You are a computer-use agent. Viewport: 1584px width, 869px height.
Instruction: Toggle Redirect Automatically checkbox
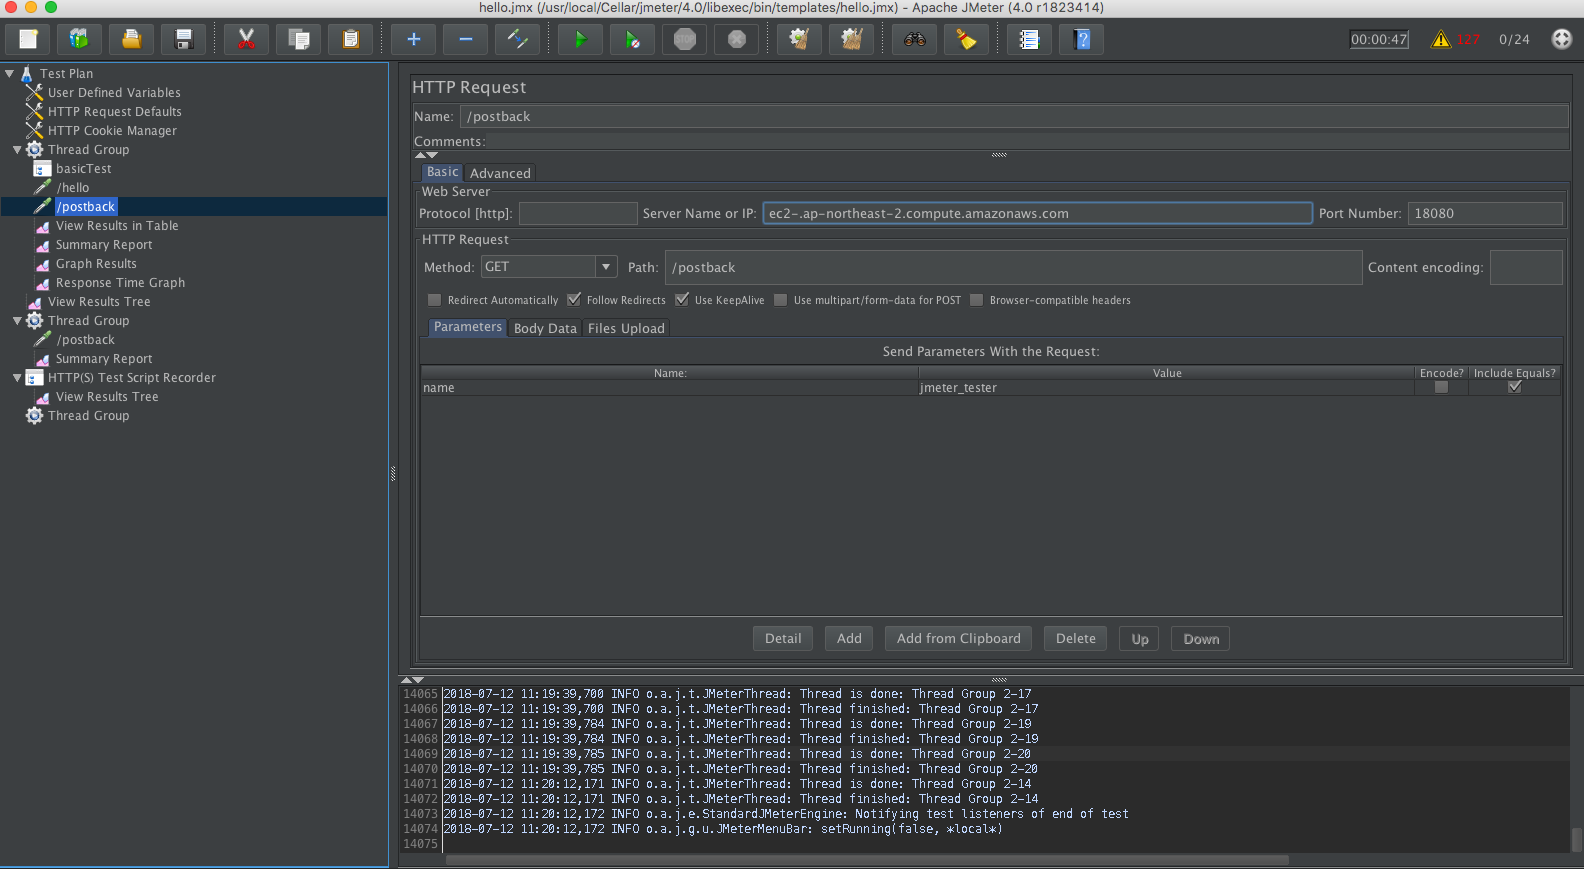(x=434, y=300)
